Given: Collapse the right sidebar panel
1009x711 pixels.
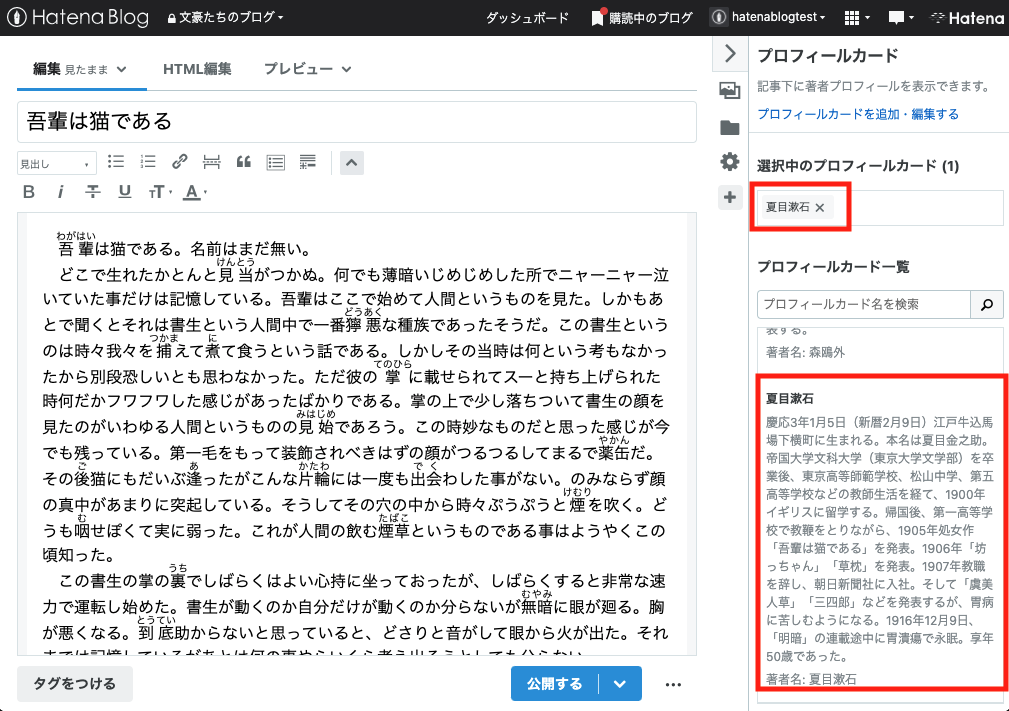Looking at the screenshot, I should click(729, 55).
